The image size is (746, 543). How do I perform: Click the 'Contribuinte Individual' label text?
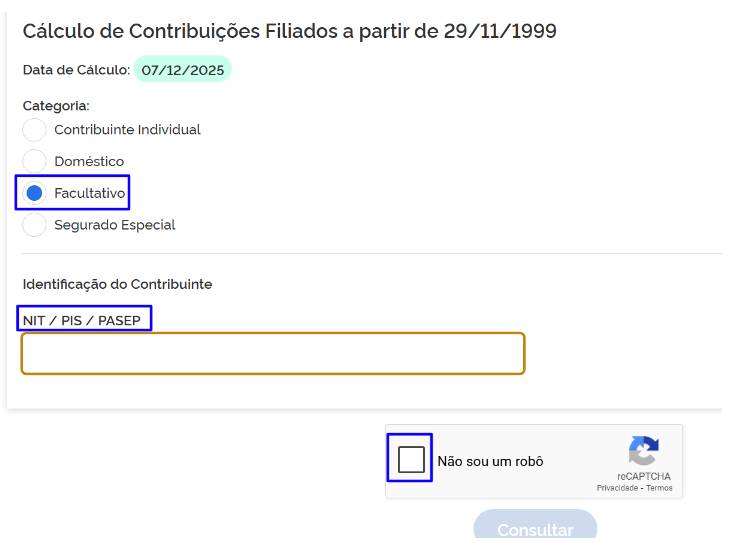click(127, 130)
